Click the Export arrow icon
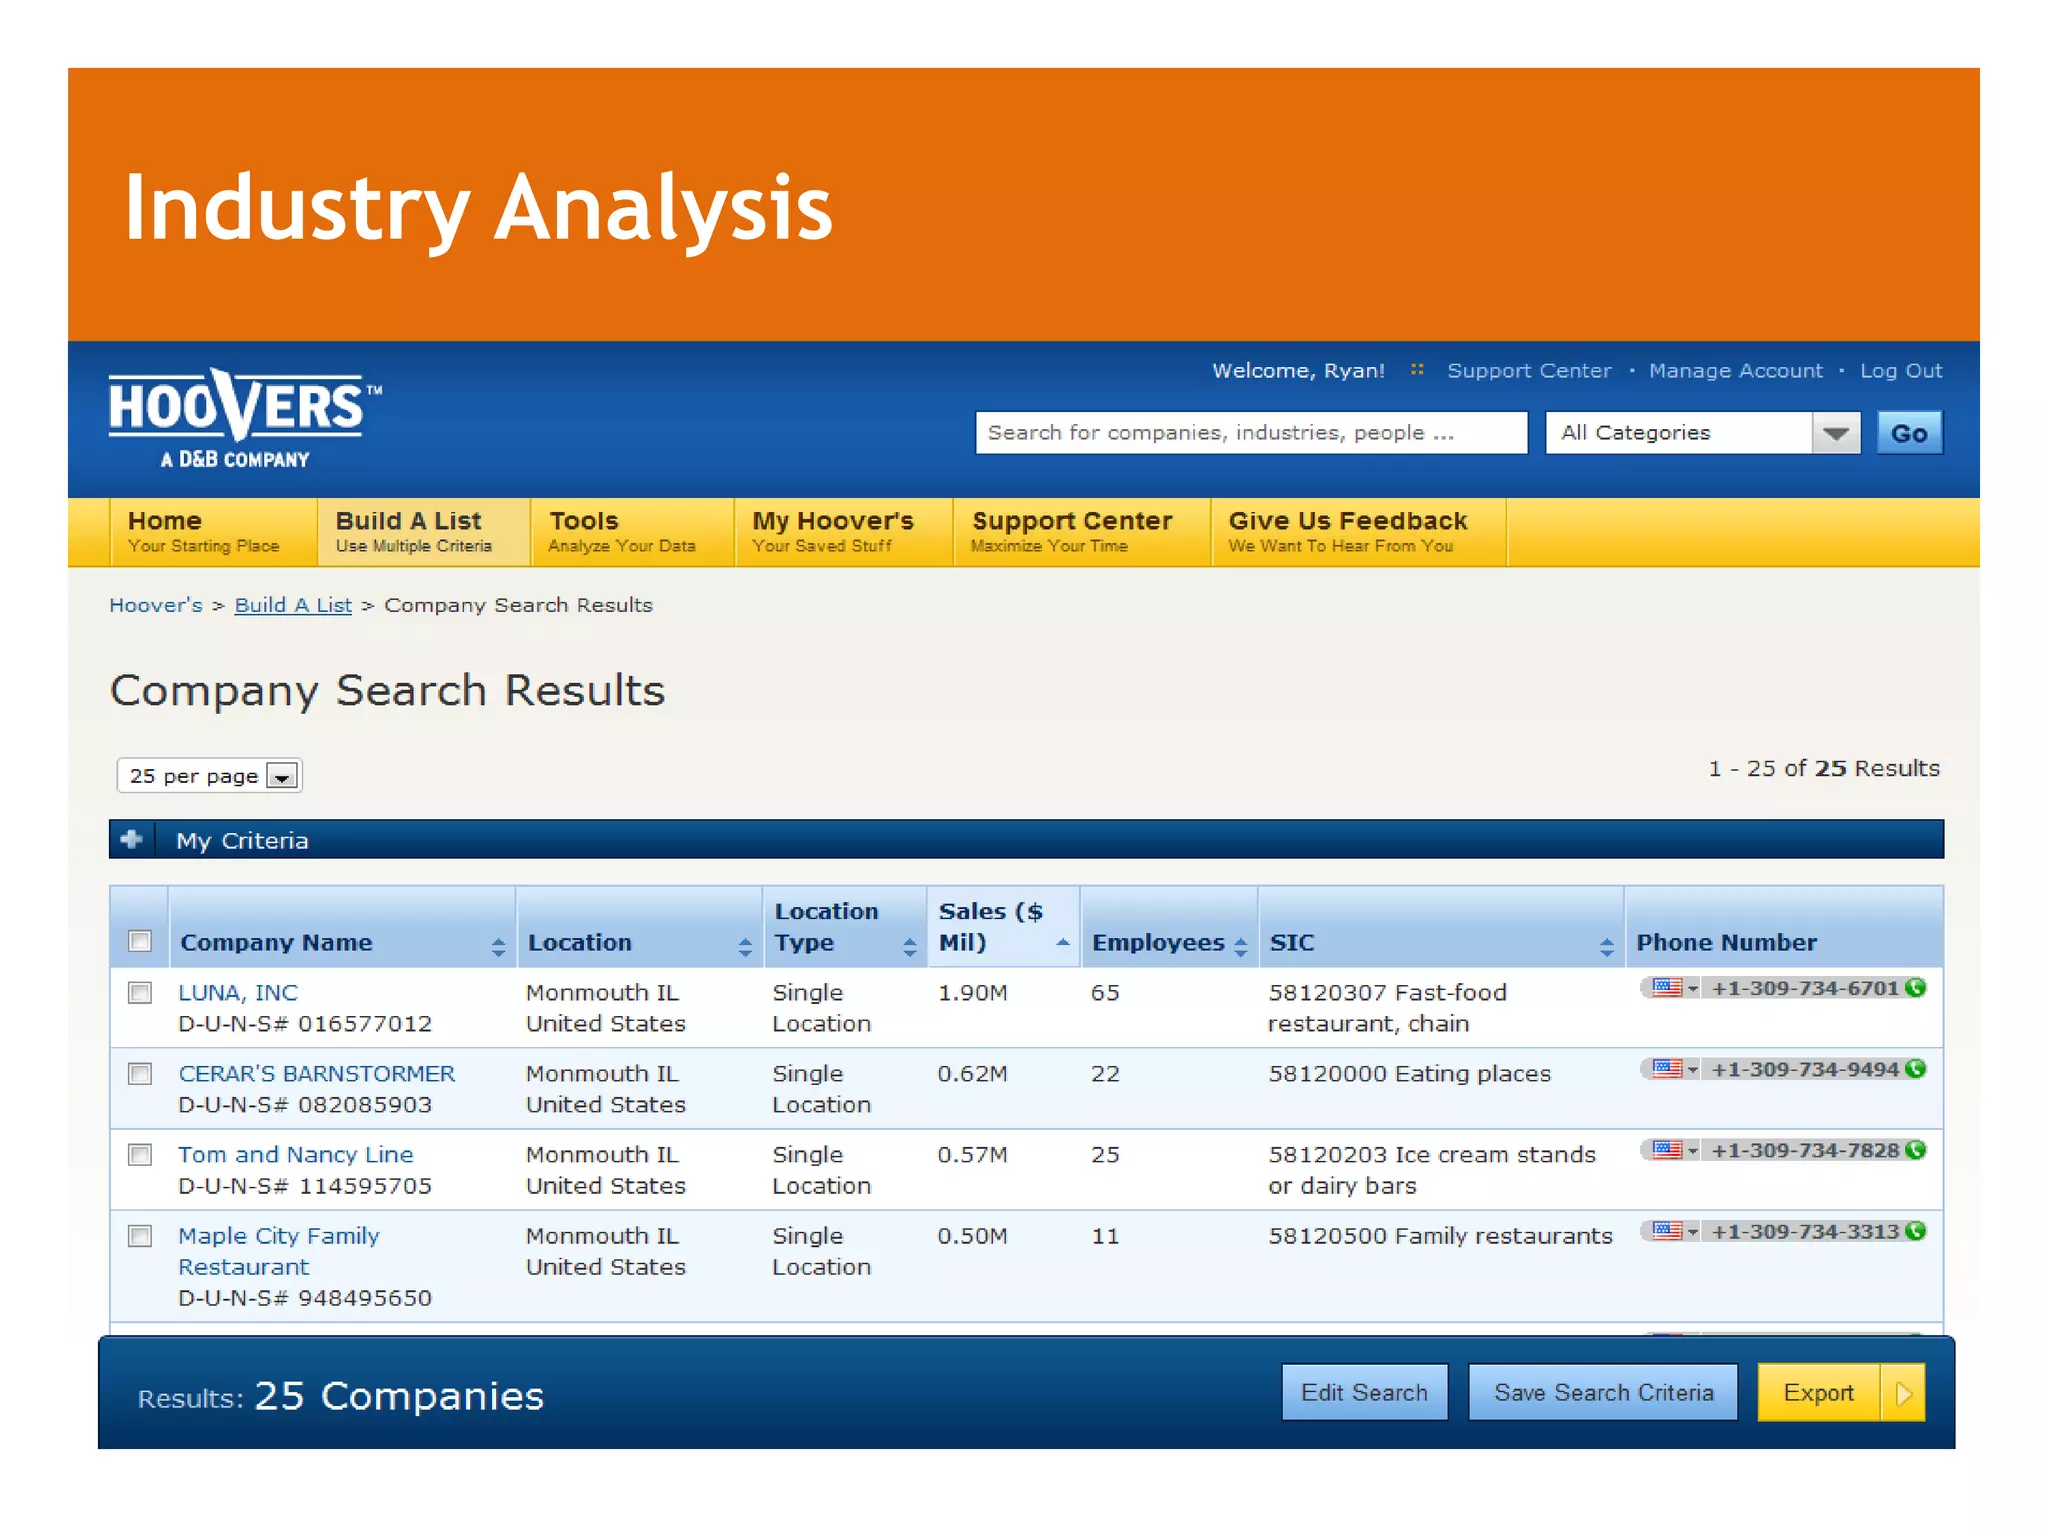 click(x=1903, y=1393)
